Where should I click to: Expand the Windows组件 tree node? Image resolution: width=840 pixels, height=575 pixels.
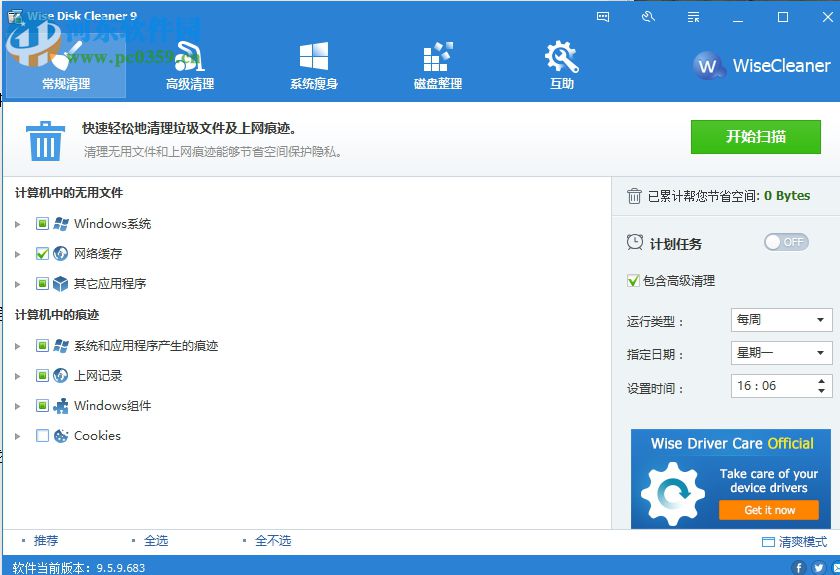click(x=18, y=406)
